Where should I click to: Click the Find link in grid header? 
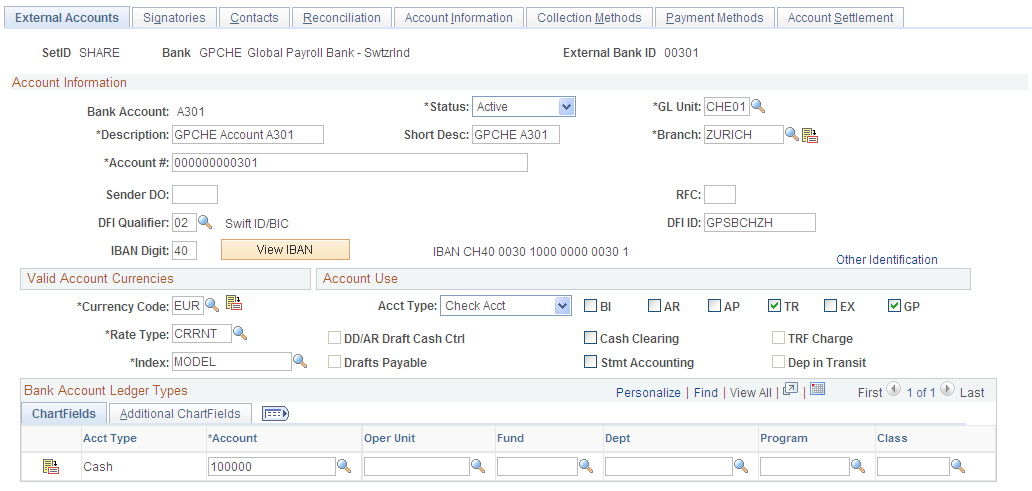tap(706, 392)
